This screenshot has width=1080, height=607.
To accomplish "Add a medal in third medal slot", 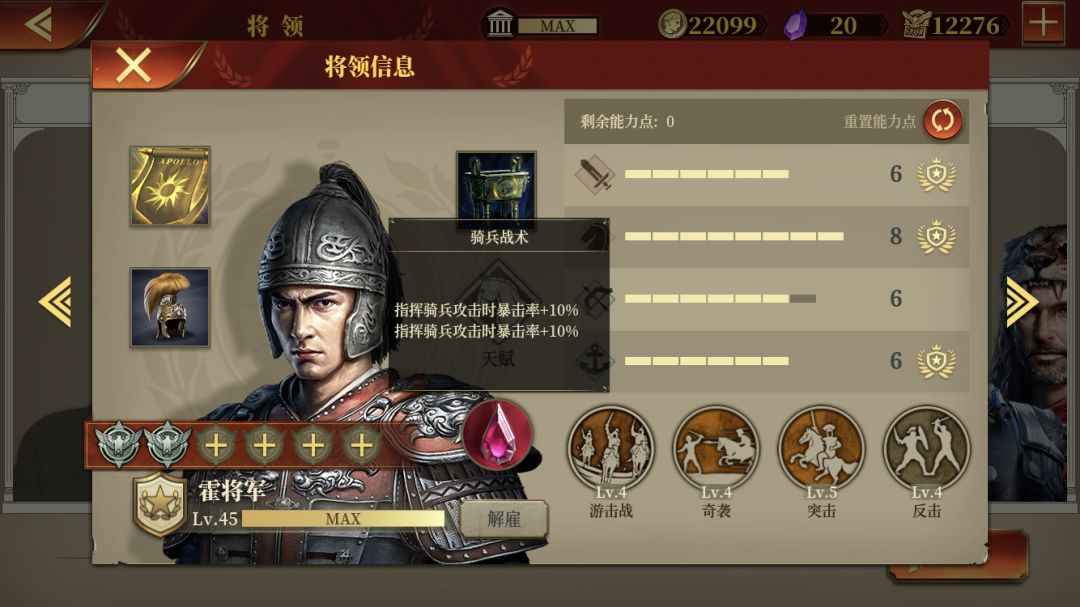I will [216, 446].
